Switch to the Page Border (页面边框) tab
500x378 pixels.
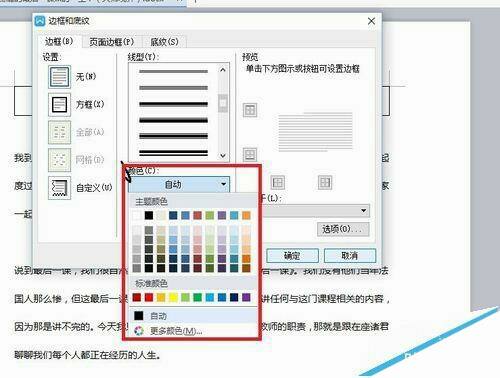pyautogui.click(x=112, y=42)
